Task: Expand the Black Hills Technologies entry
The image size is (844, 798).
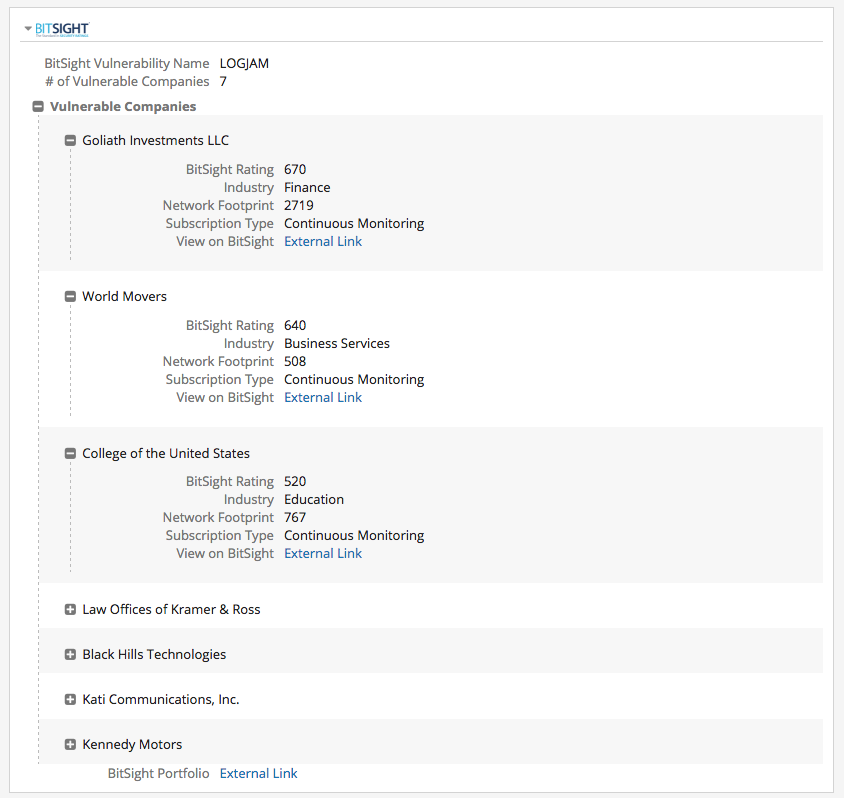Action: [70, 655]
